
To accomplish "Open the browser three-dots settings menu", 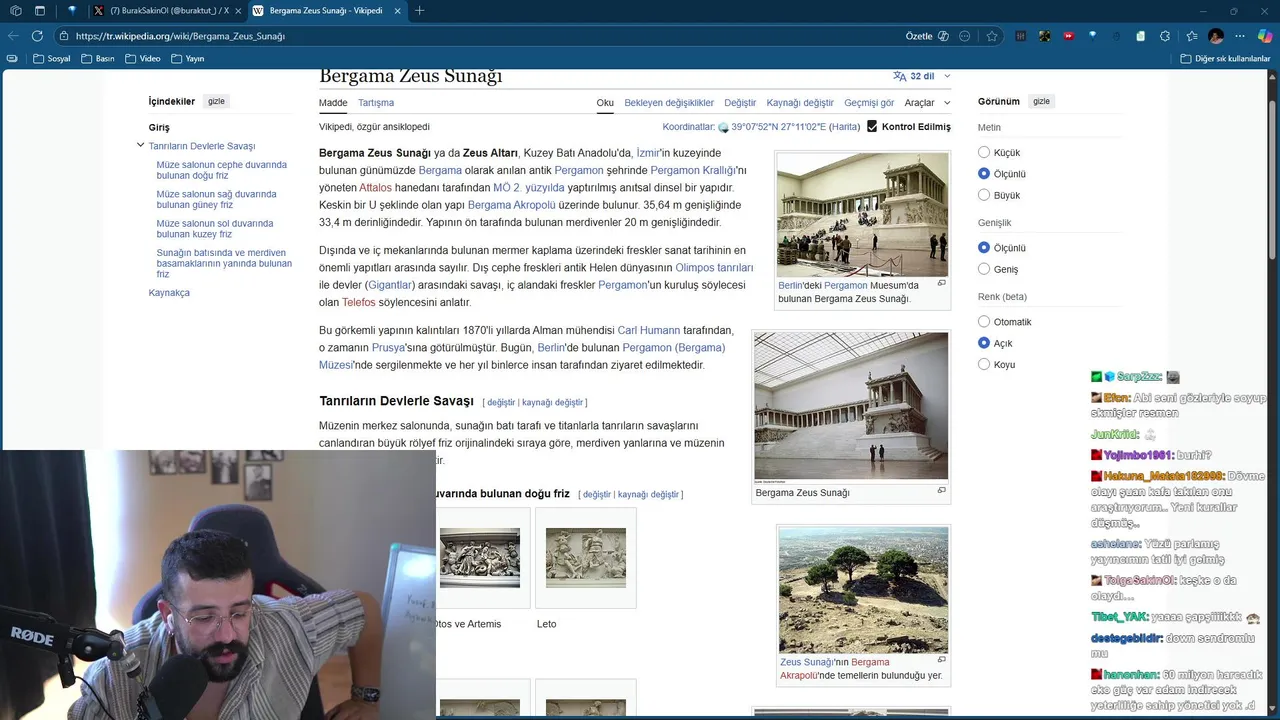I will [x=1241, y=36].
